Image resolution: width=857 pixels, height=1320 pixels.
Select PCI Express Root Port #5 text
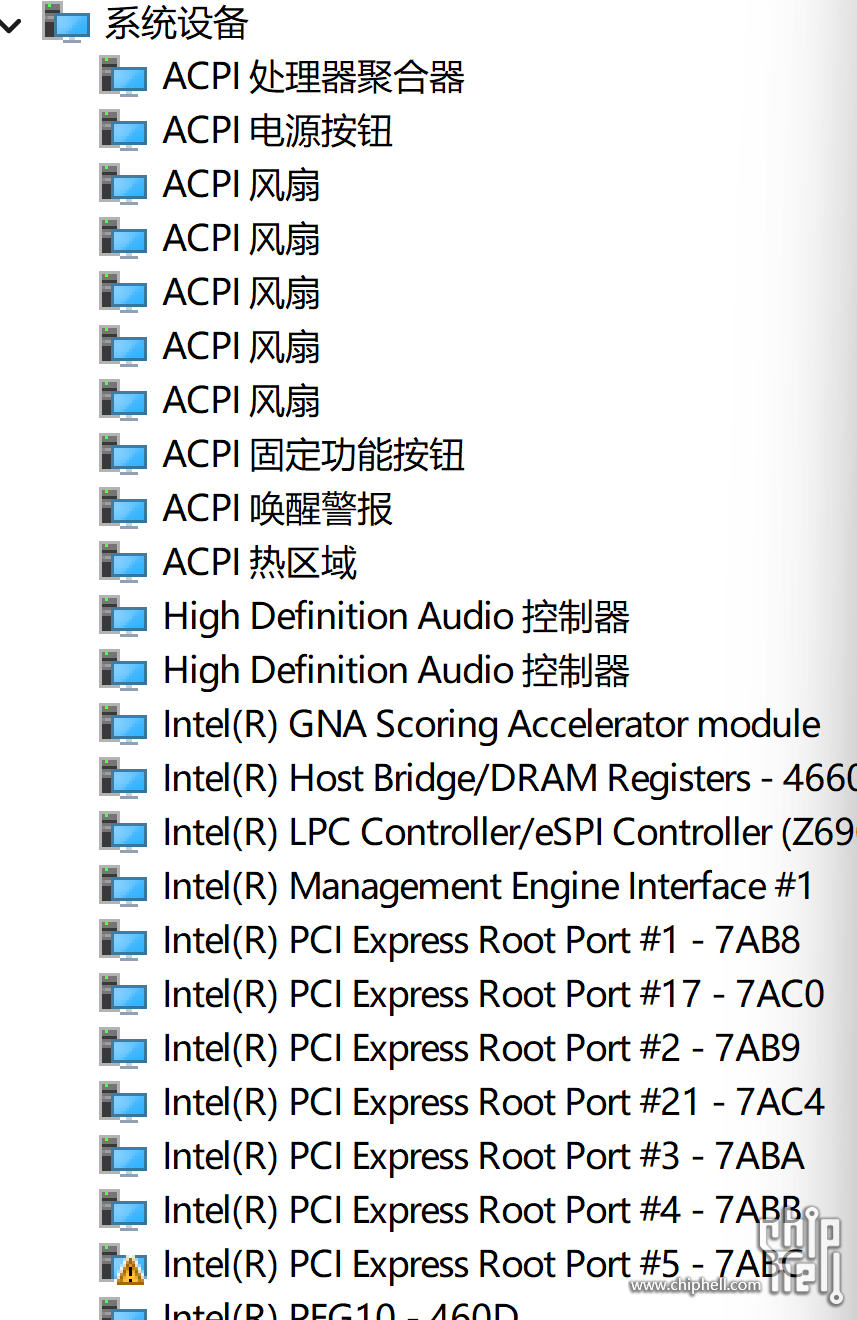(483, 1265)
